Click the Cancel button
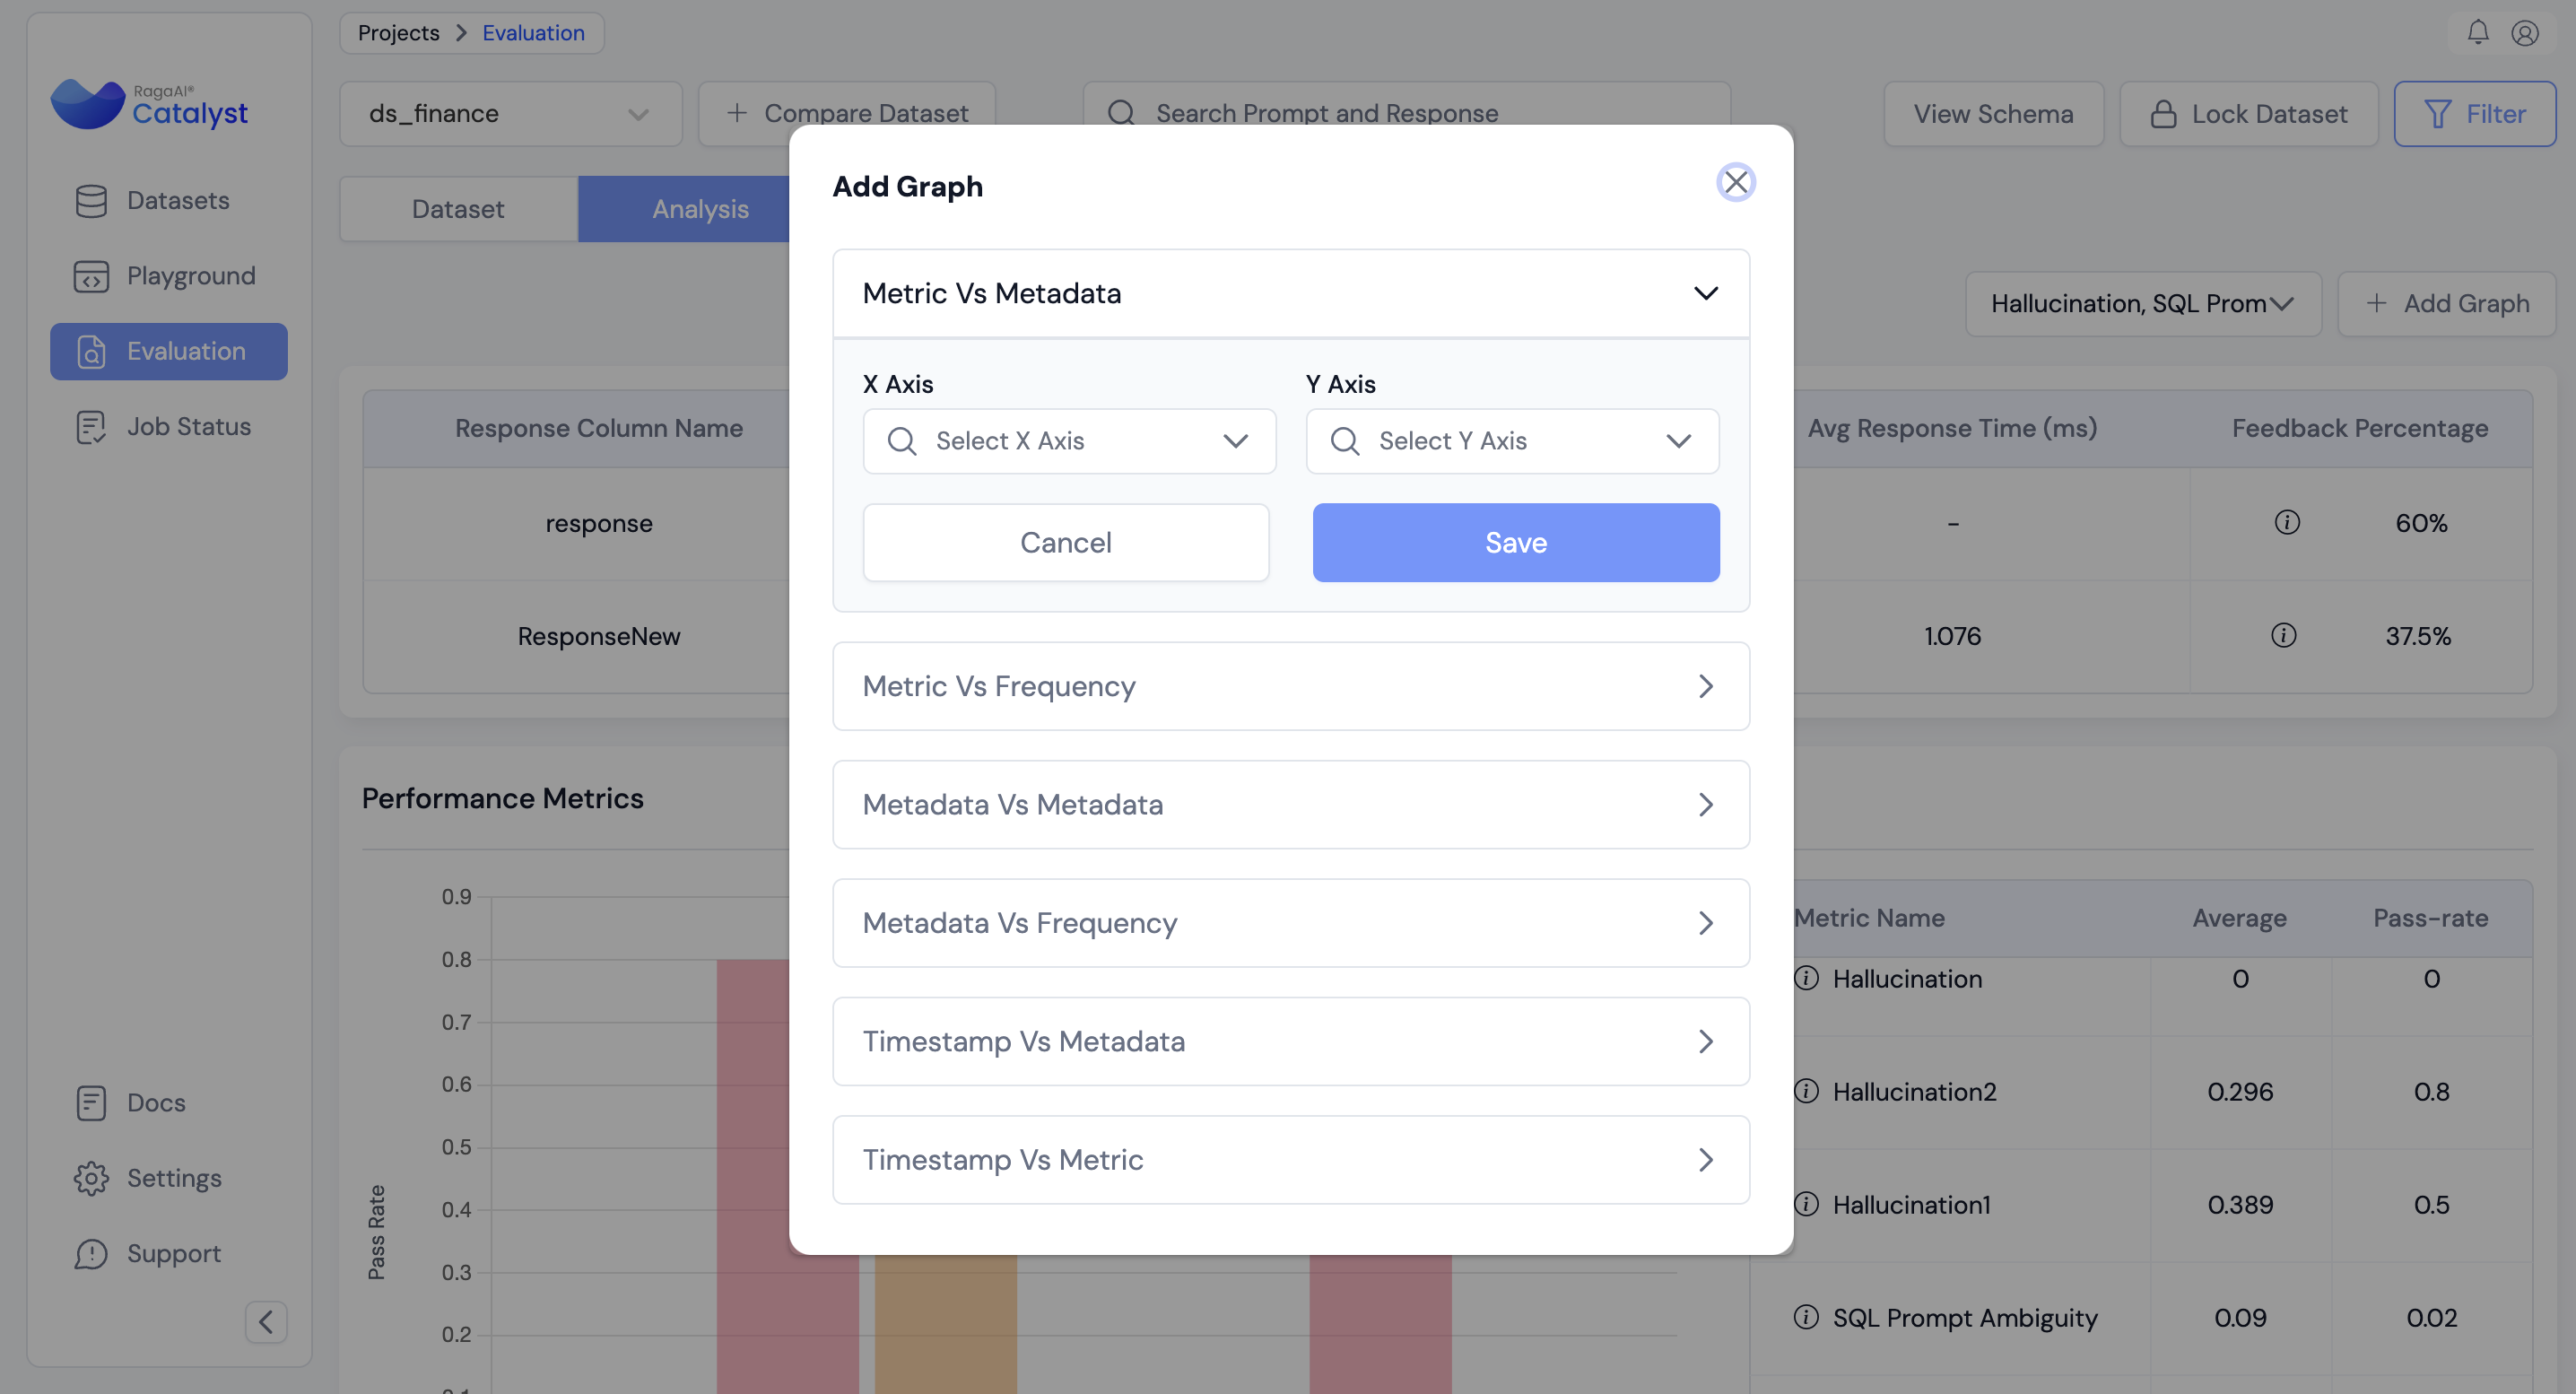The width and height of the screenshot is (2576, 1394). tap(1065, 542)
